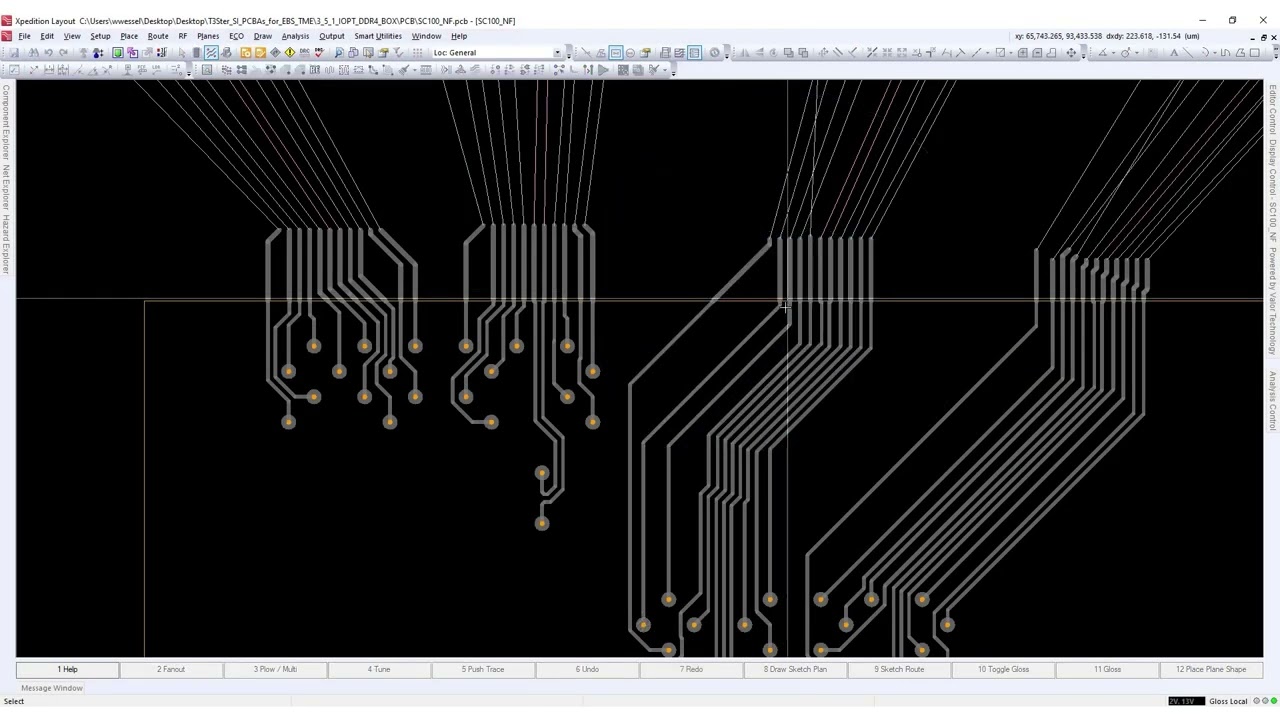Open the Analysis Control side panel
1280x720 pixels.
pos(1273,399)
